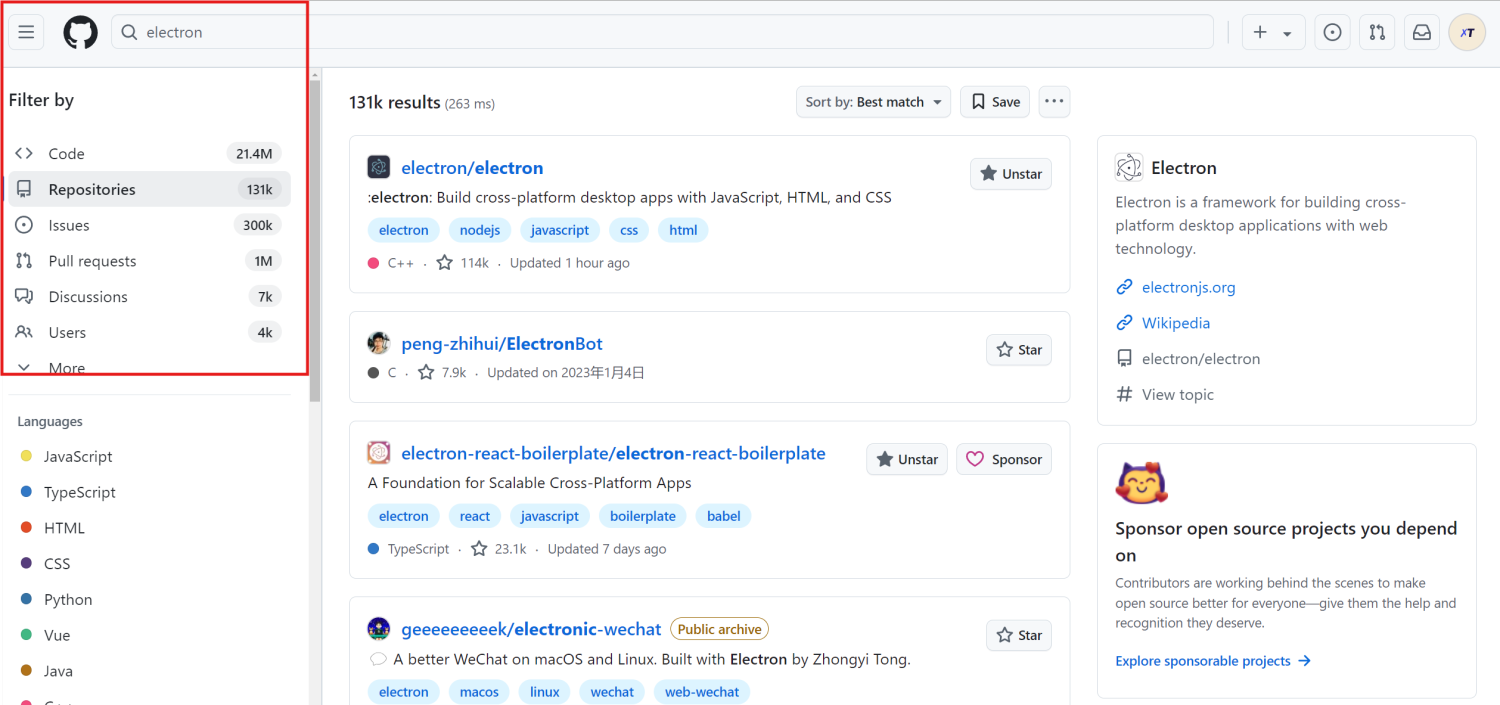Screen dimensions: 1500x705
Task: Open the Issues icon in header
Action: [x=1332, y=32]
